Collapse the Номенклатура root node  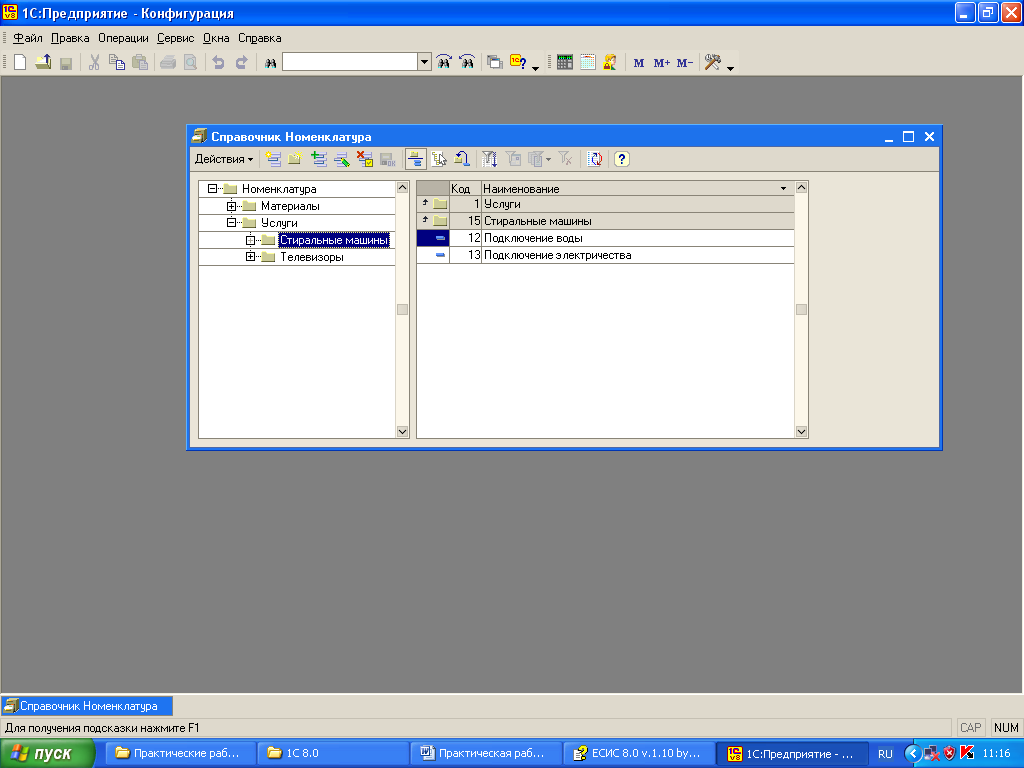pyautogui.click(x=212, y=189)
